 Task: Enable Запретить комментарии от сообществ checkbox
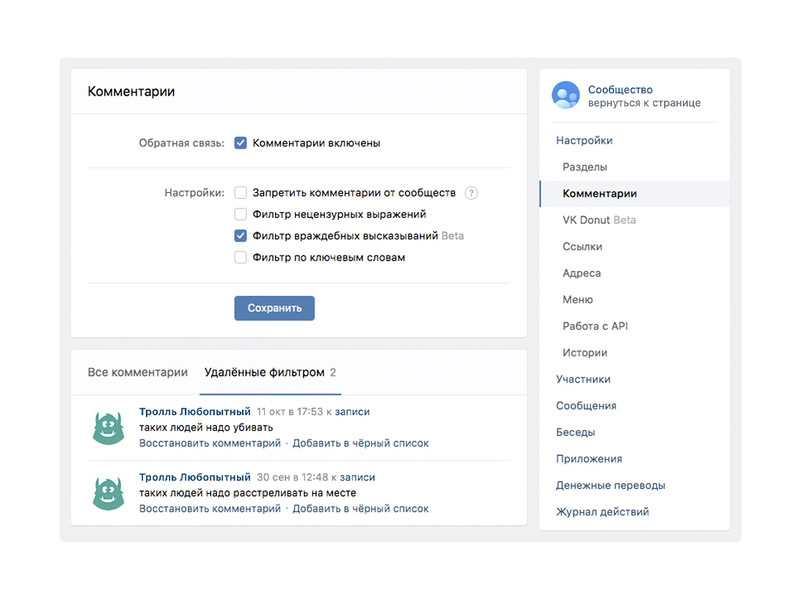(241, 192)
